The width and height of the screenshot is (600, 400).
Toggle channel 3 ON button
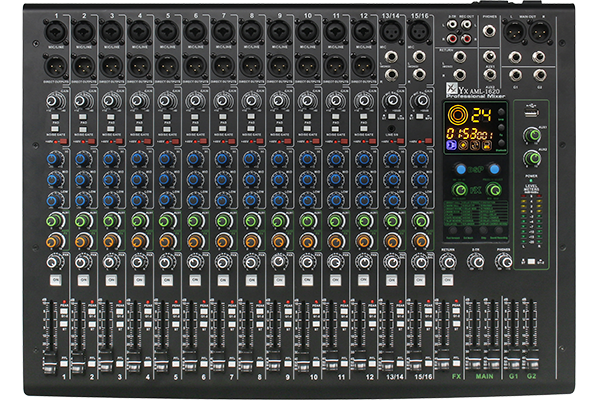click(111, 280)
